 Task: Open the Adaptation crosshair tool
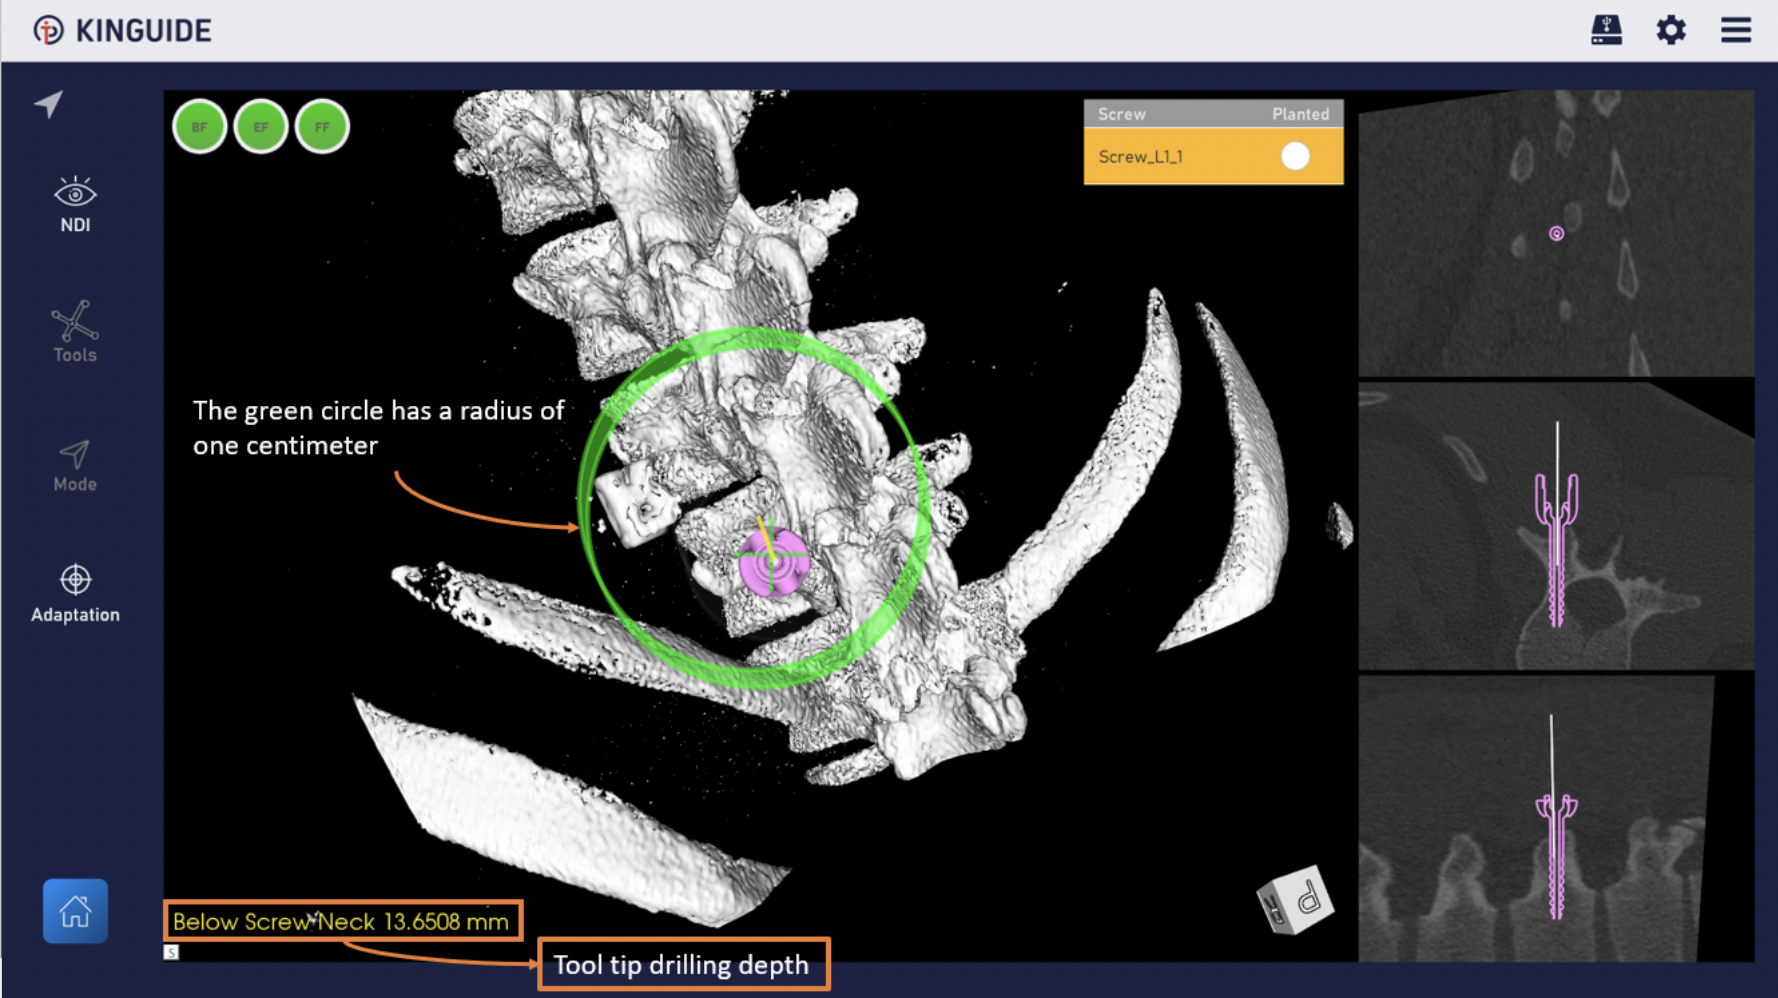[x=75, y=593]
